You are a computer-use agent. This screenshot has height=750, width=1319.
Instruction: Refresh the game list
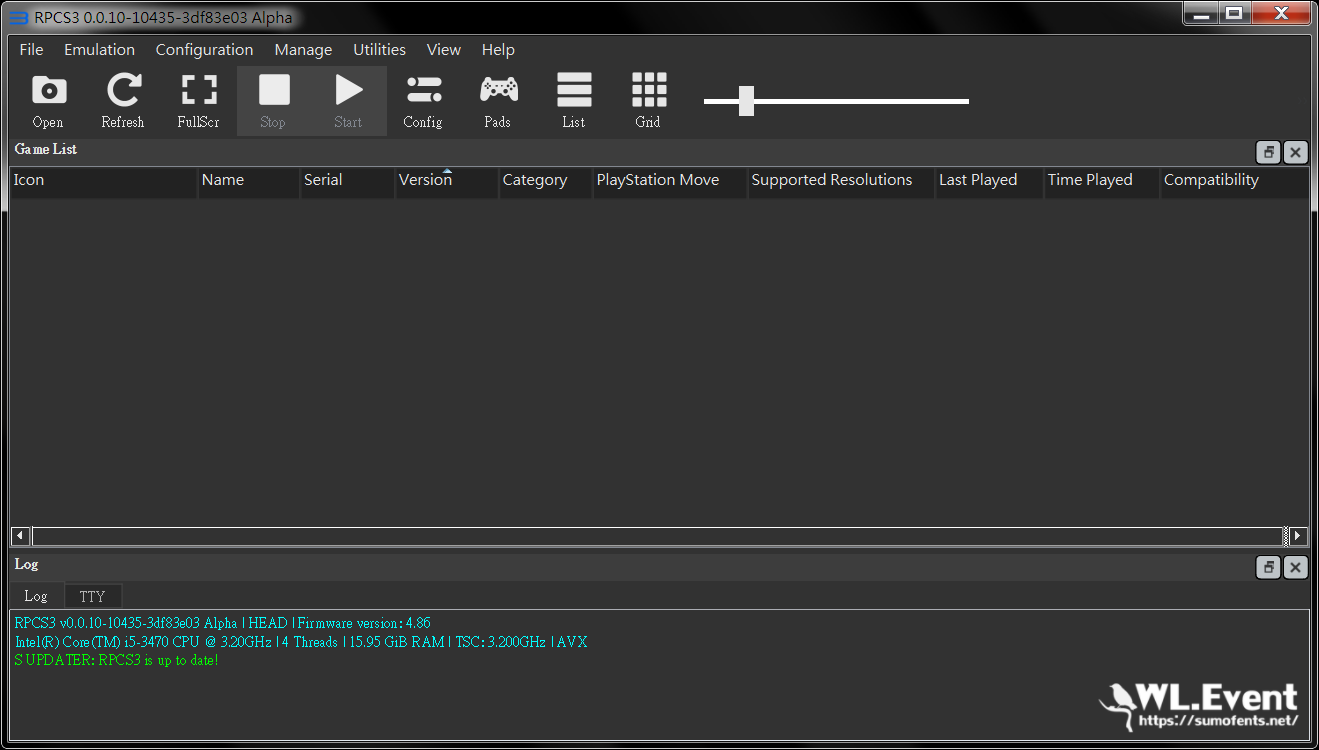[x=123, y=100]
